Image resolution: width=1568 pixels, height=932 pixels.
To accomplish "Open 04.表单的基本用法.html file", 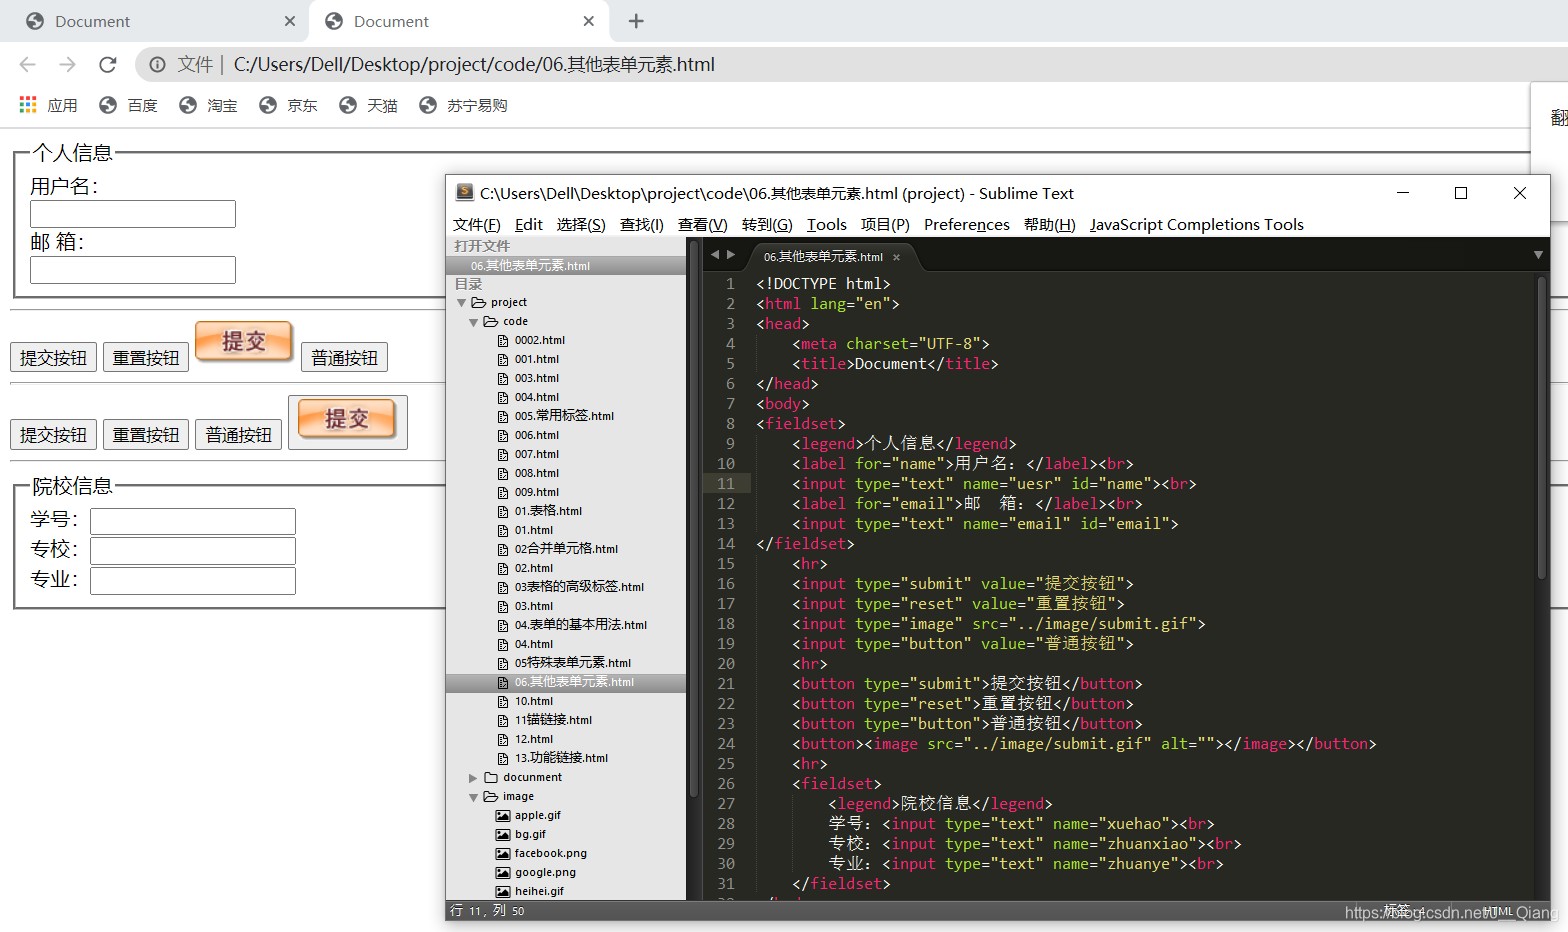I will 581,625.
